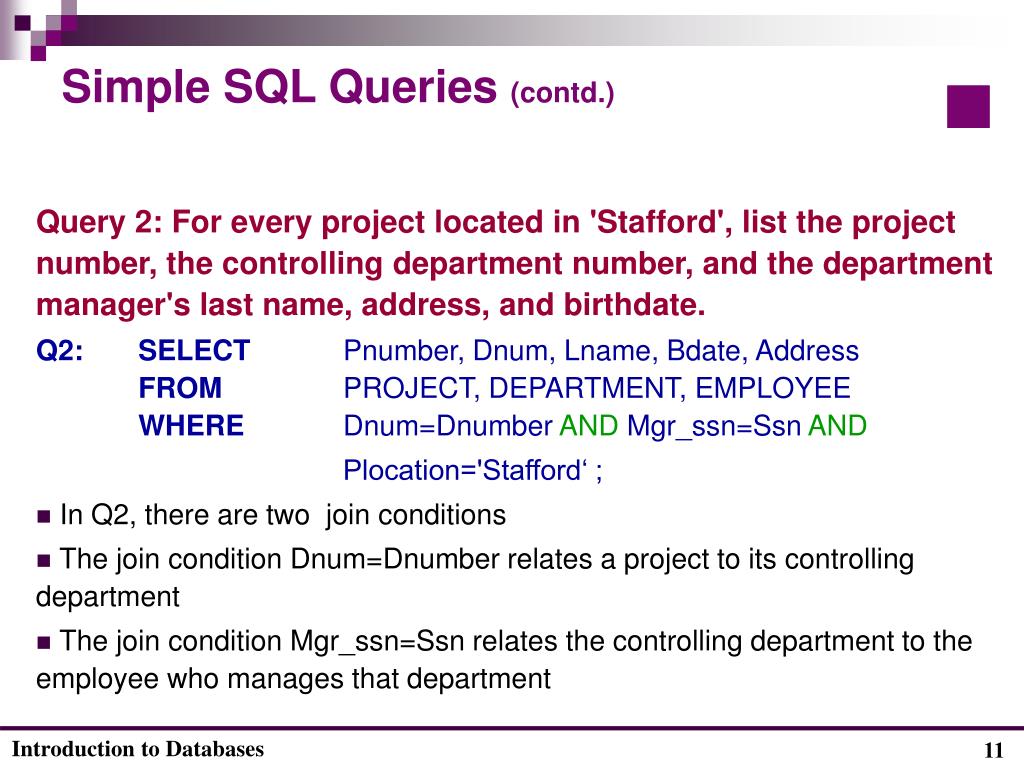Screen dimensions: 1024x768
Task: Select the SELECT keyword
Action: pos(194,351)
